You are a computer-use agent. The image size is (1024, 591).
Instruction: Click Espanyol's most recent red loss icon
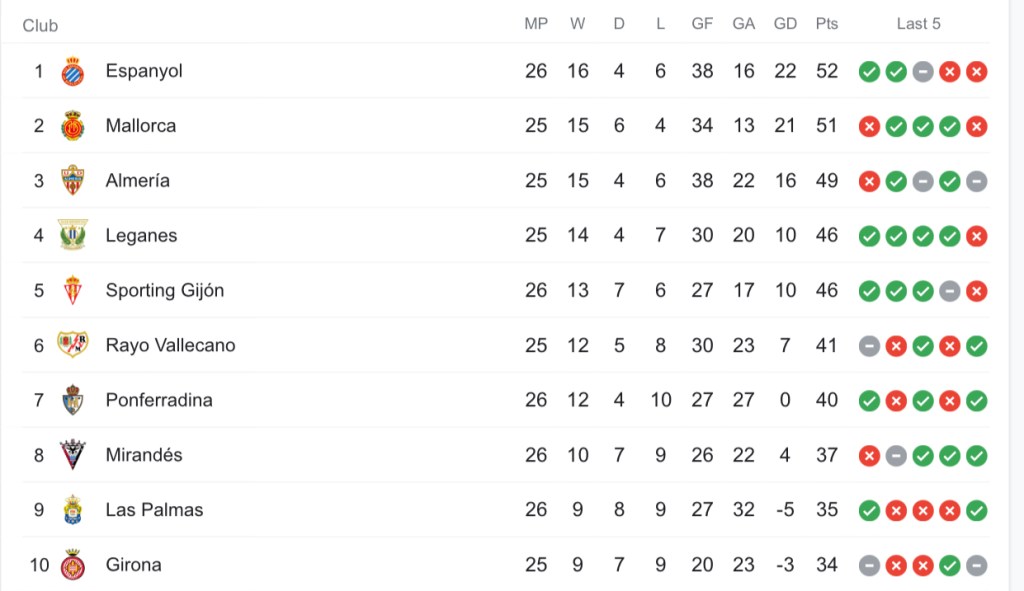(x=977, y=71)
